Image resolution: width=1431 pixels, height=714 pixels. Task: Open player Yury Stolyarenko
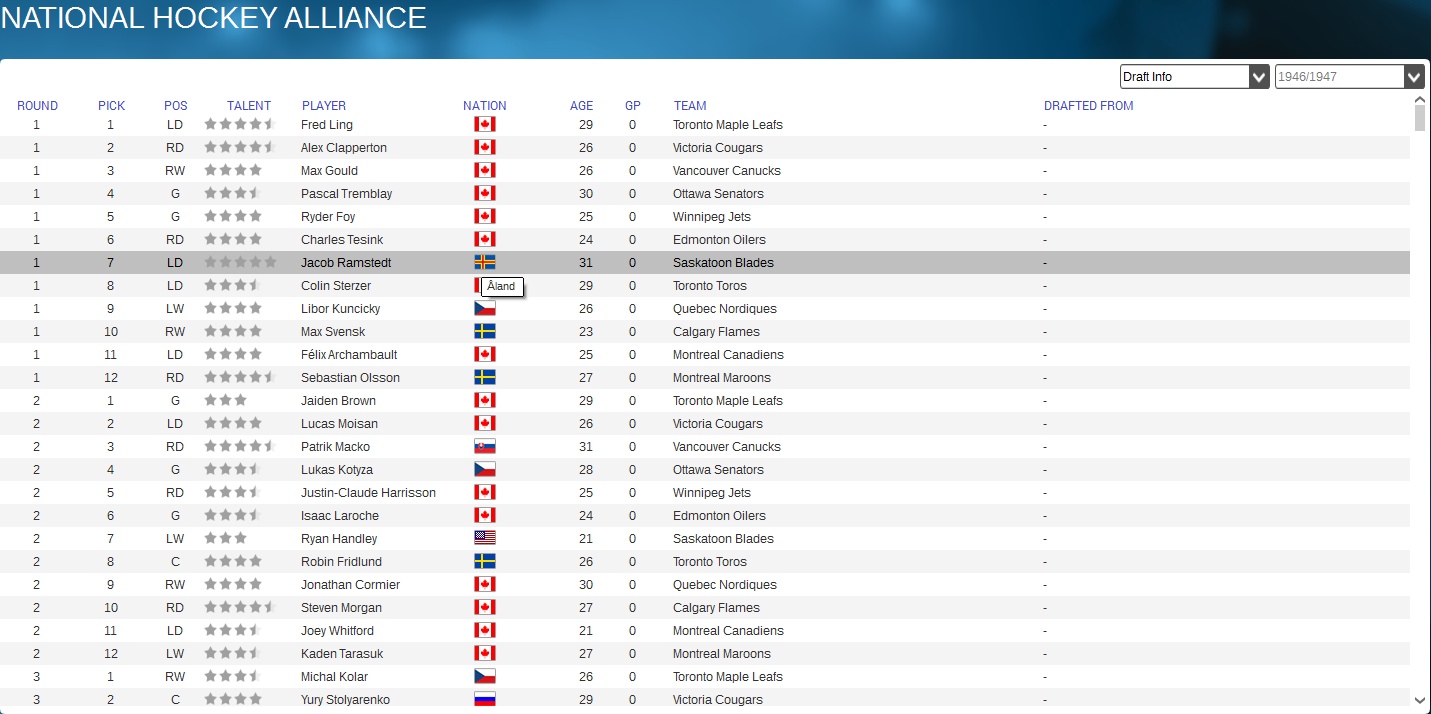click(345, 700)
